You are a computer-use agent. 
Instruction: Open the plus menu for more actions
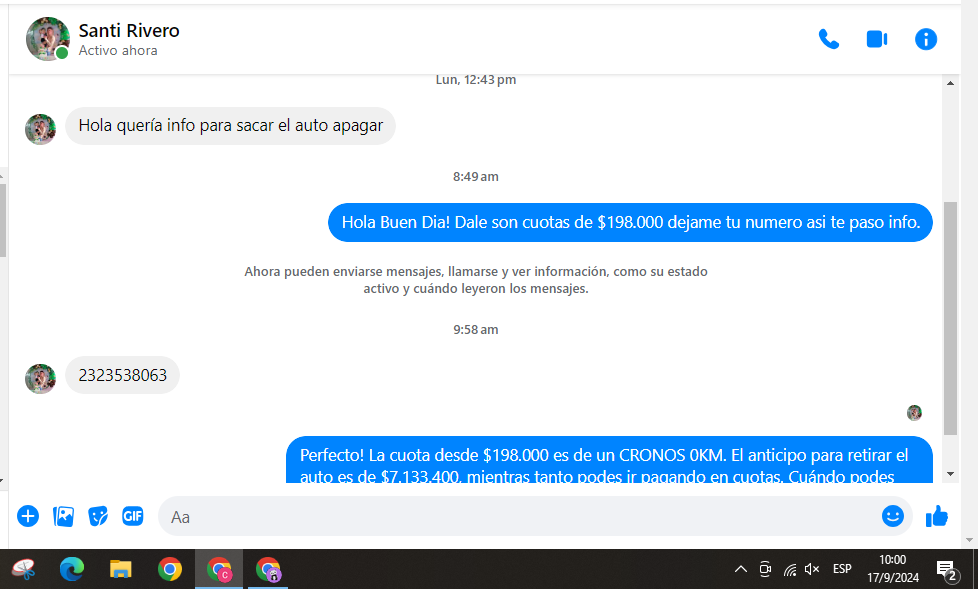[27, 516]
